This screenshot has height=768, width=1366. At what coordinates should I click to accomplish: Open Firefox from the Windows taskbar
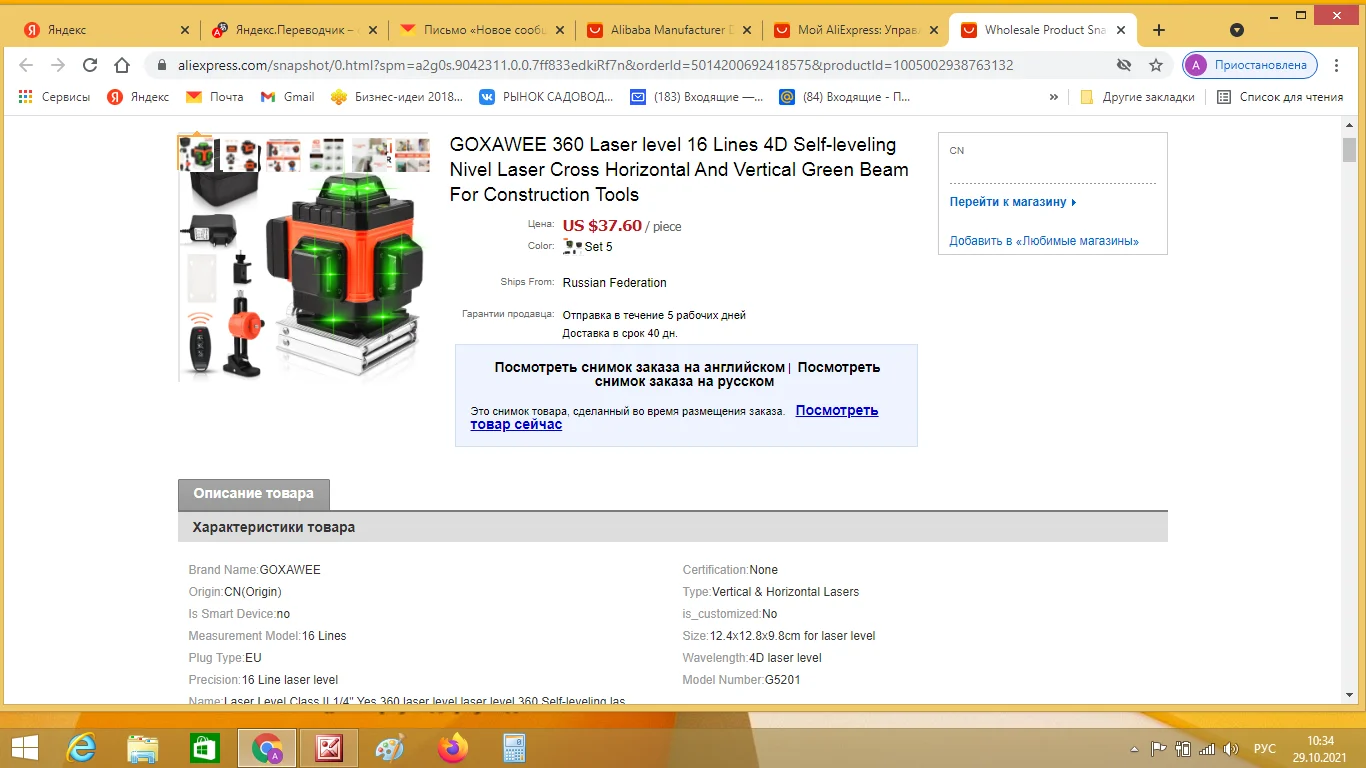point(452,748)
